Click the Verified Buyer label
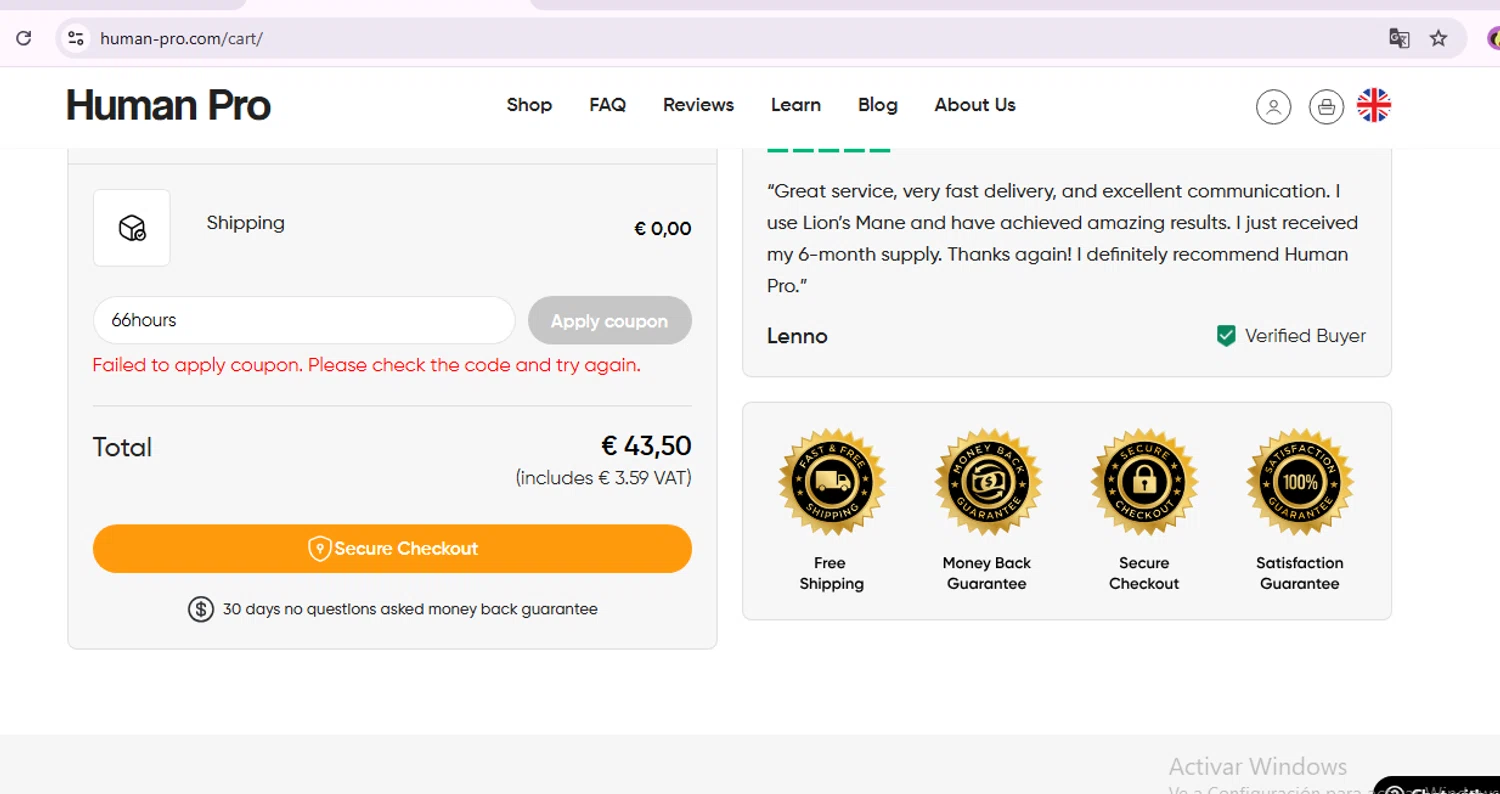This screenshot has width=1500, height=794. 1305,336
